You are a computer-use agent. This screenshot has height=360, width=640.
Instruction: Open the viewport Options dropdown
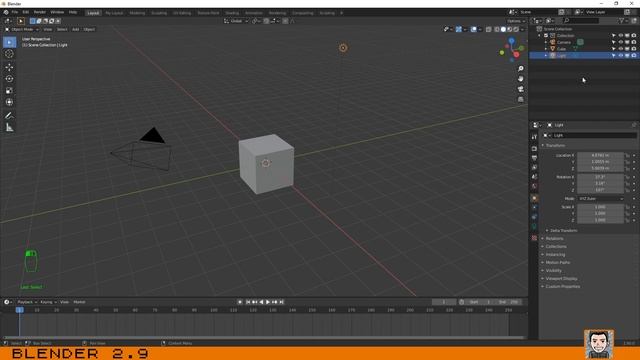pyautogui.click(x=516, y=21)
